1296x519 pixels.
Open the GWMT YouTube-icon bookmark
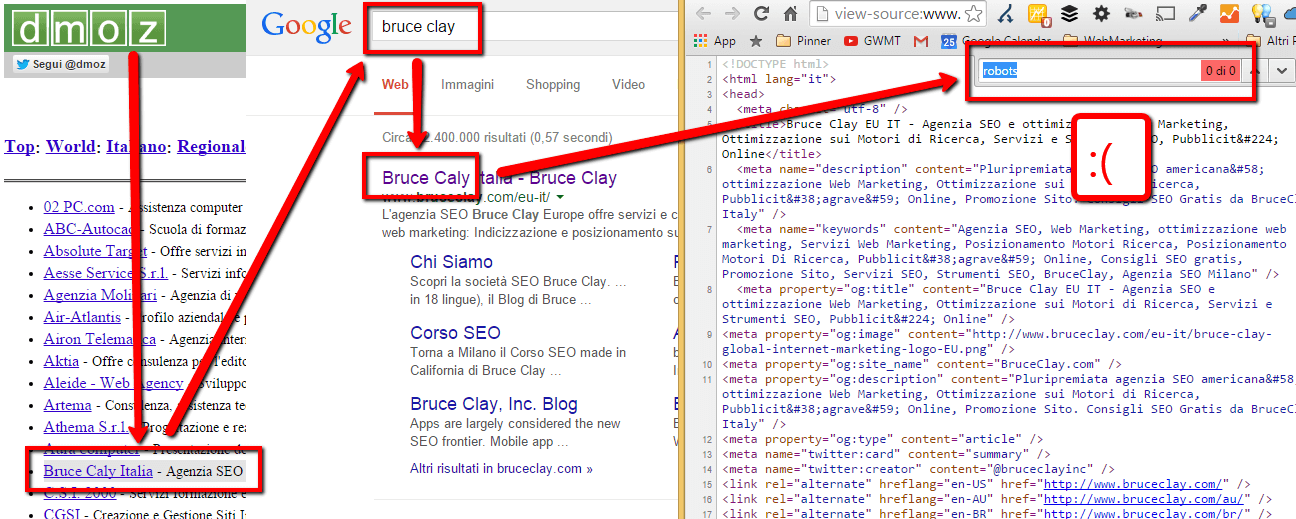[872, 41]
